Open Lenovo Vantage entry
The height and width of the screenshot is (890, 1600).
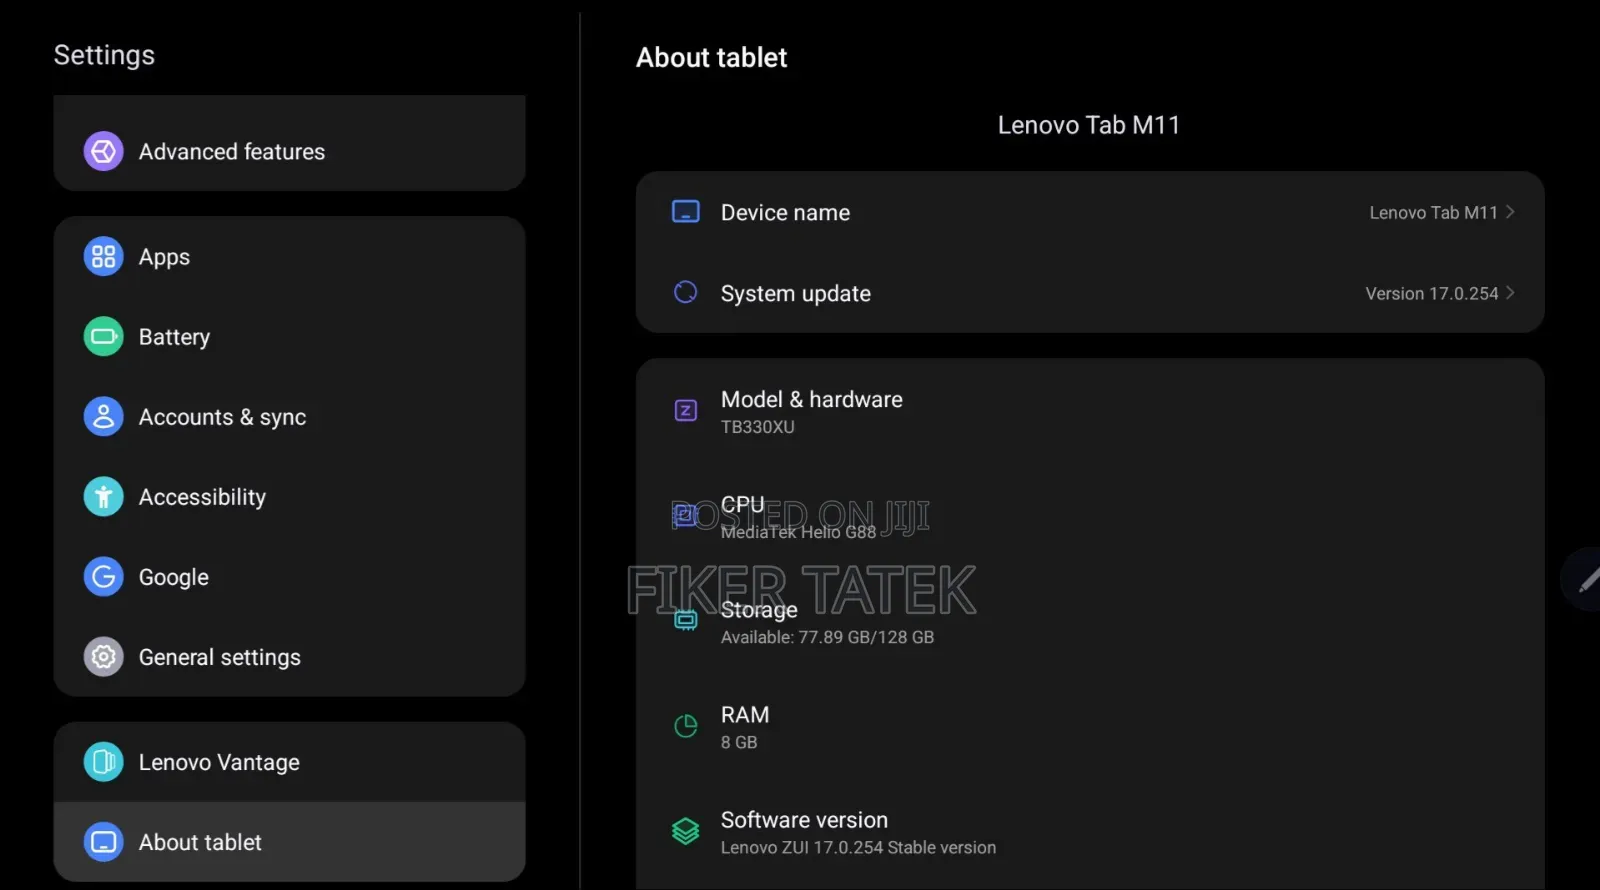(x=289, y=762)
